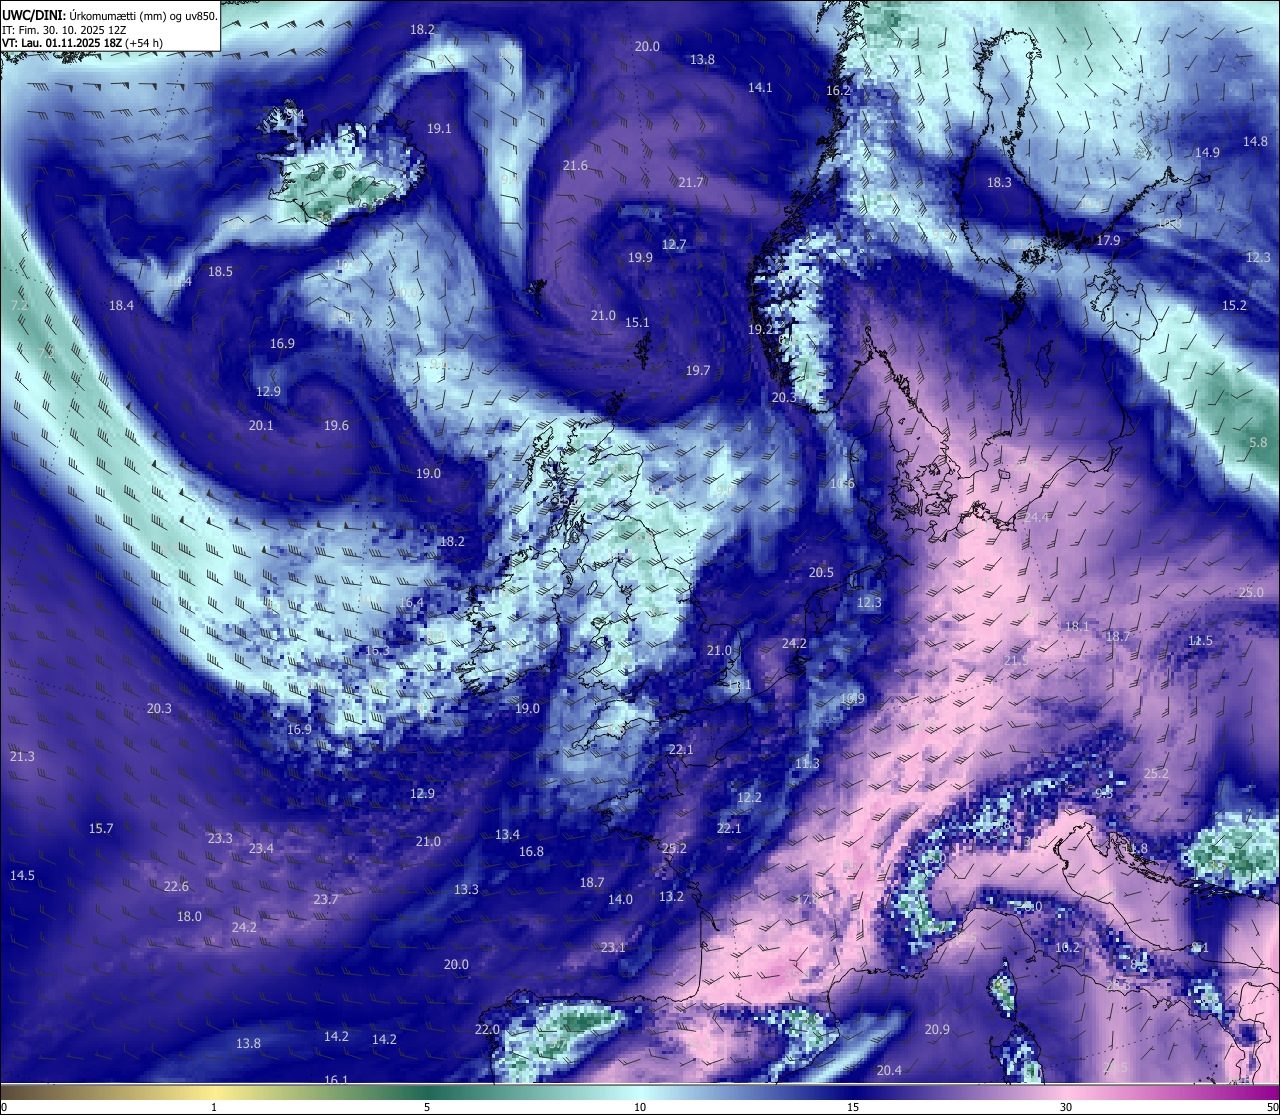Click the 20.1 value label
The image size is (1280, 1115).
260,426
